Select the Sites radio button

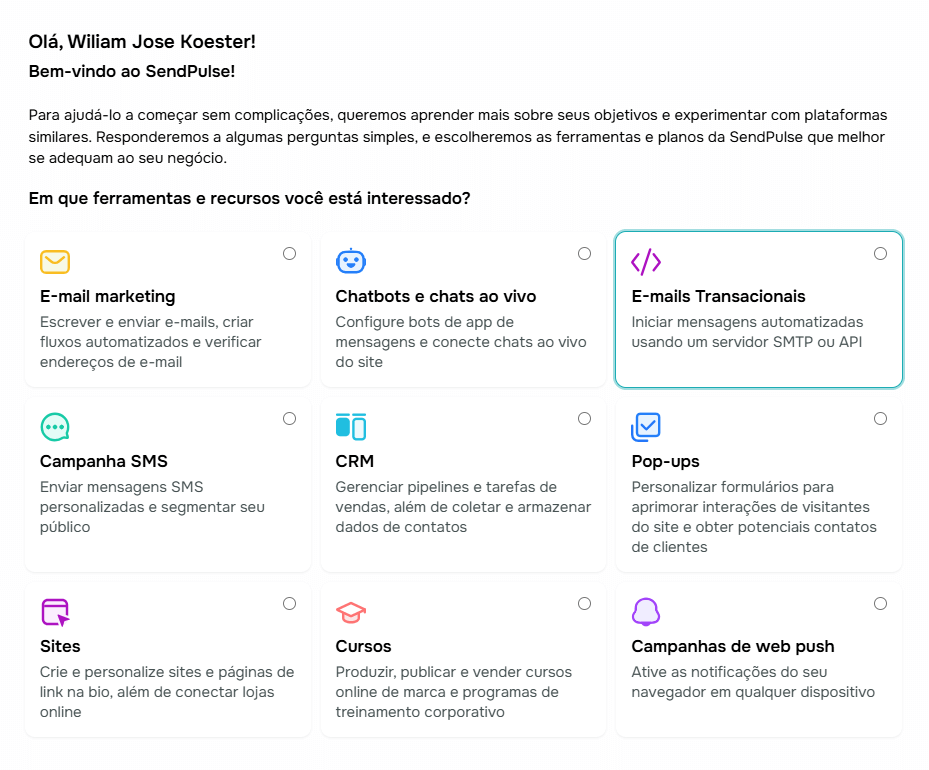[289, 604]
